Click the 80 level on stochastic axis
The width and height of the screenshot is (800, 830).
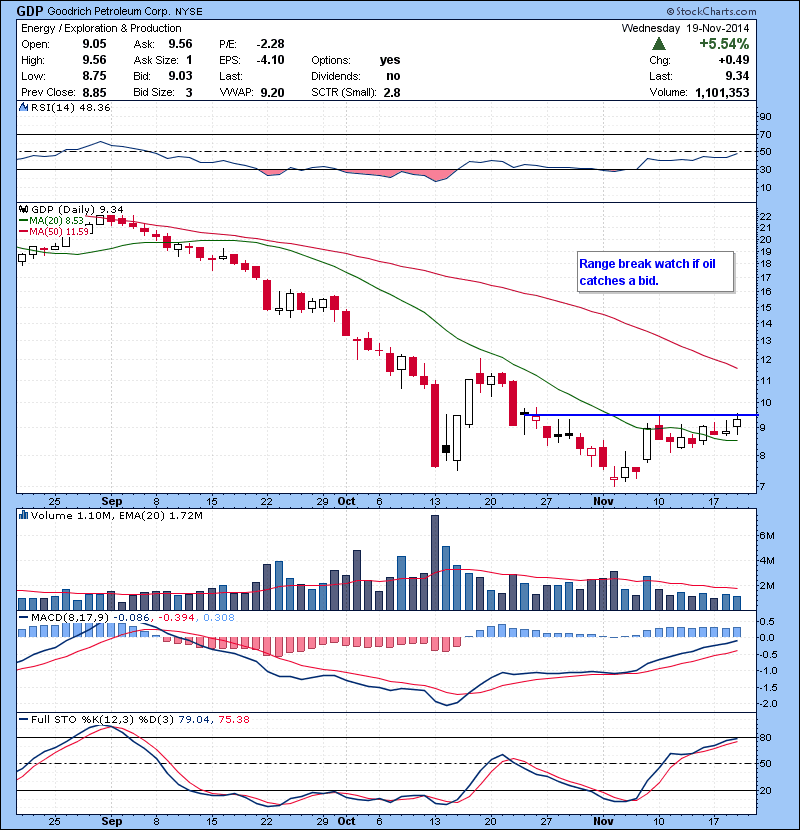coord(766,737)
